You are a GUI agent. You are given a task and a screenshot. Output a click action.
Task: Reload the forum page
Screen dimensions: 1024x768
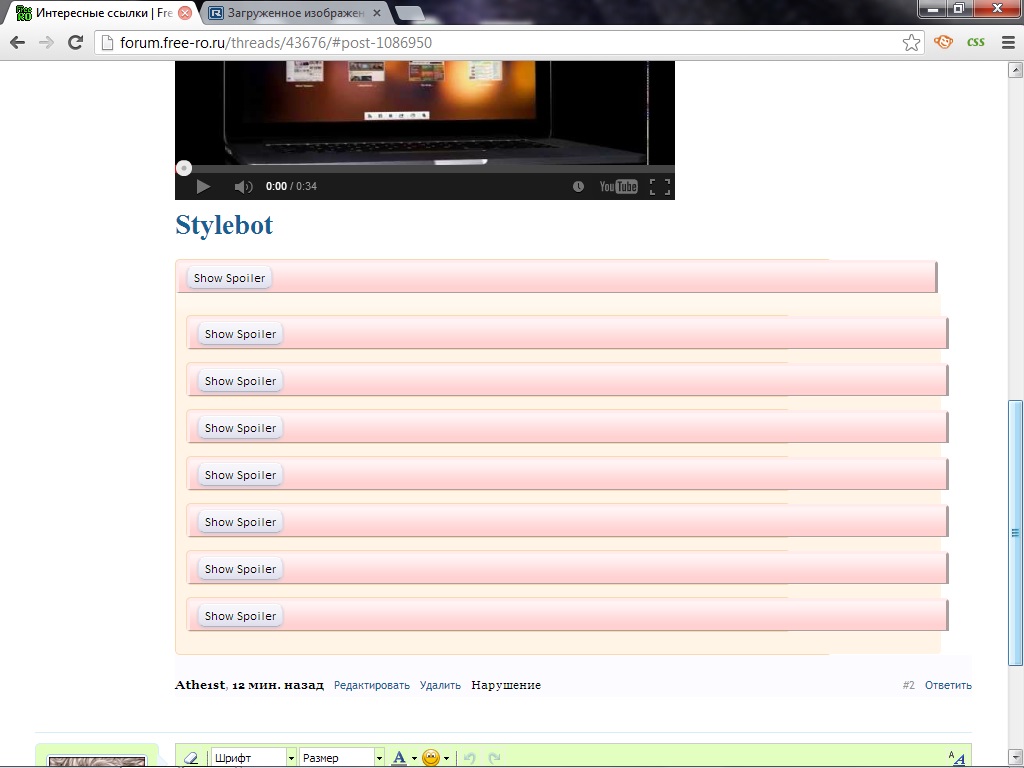[x=76, y=42]
